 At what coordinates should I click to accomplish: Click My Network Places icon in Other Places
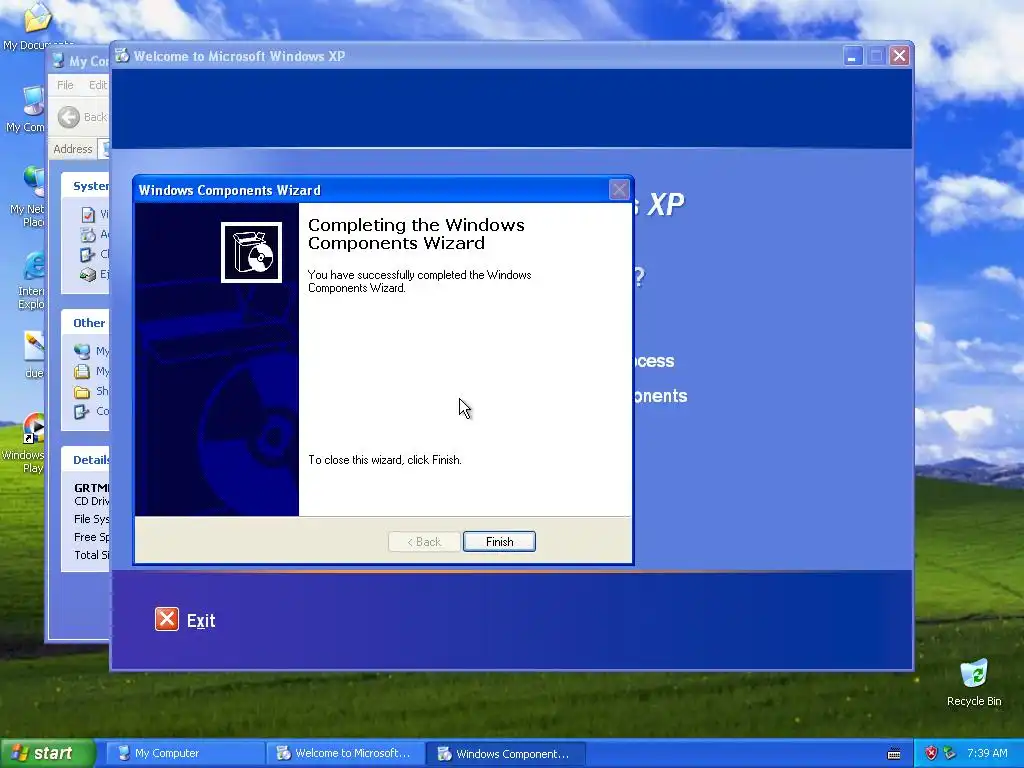[x=82, y=351]
